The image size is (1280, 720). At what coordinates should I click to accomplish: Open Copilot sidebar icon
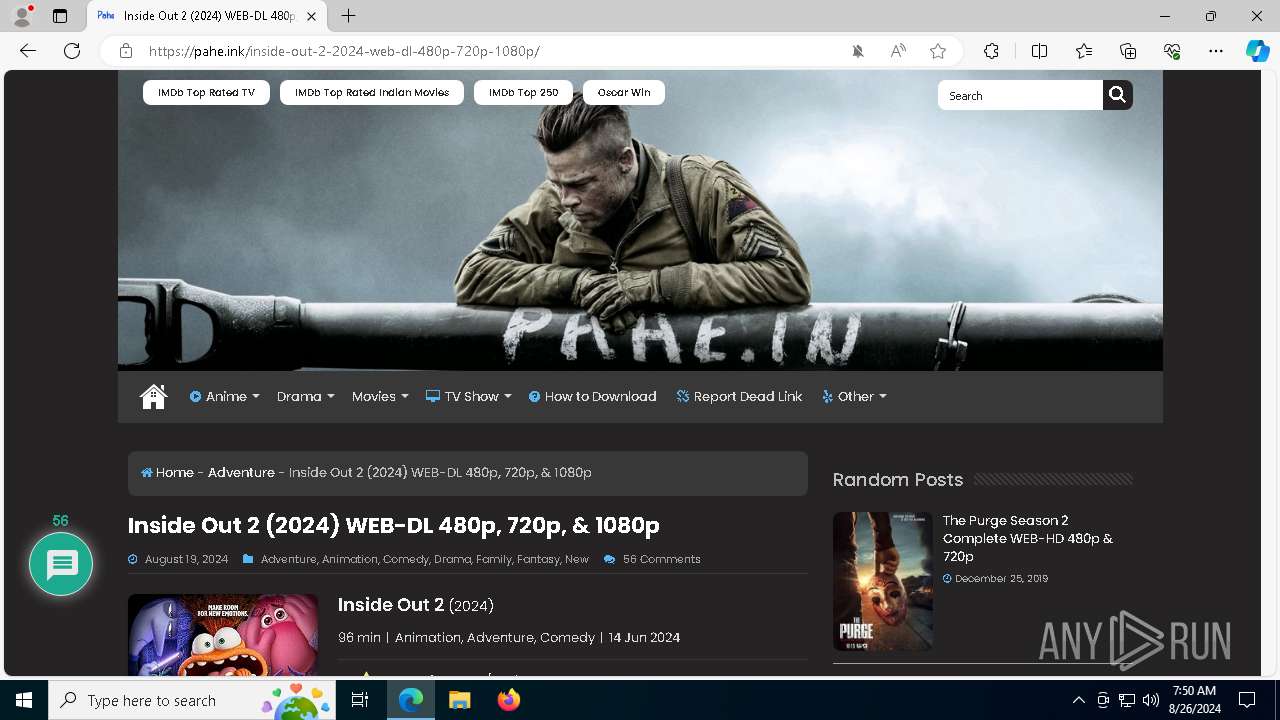pos(1257,51)
